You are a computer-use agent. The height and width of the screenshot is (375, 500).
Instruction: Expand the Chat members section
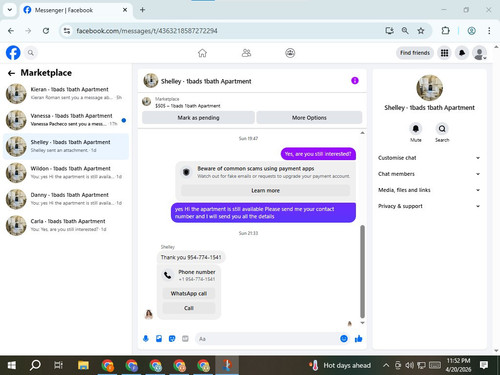pyautogui.click(x=429, y=174)
